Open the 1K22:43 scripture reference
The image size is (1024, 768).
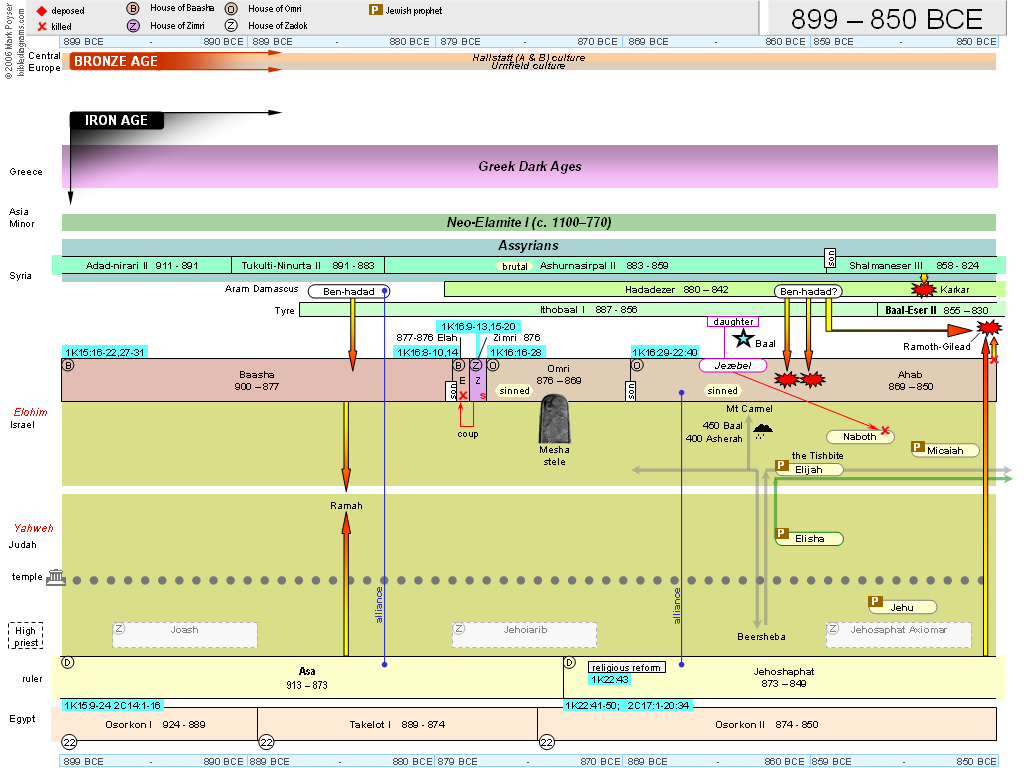click(609, 680)
